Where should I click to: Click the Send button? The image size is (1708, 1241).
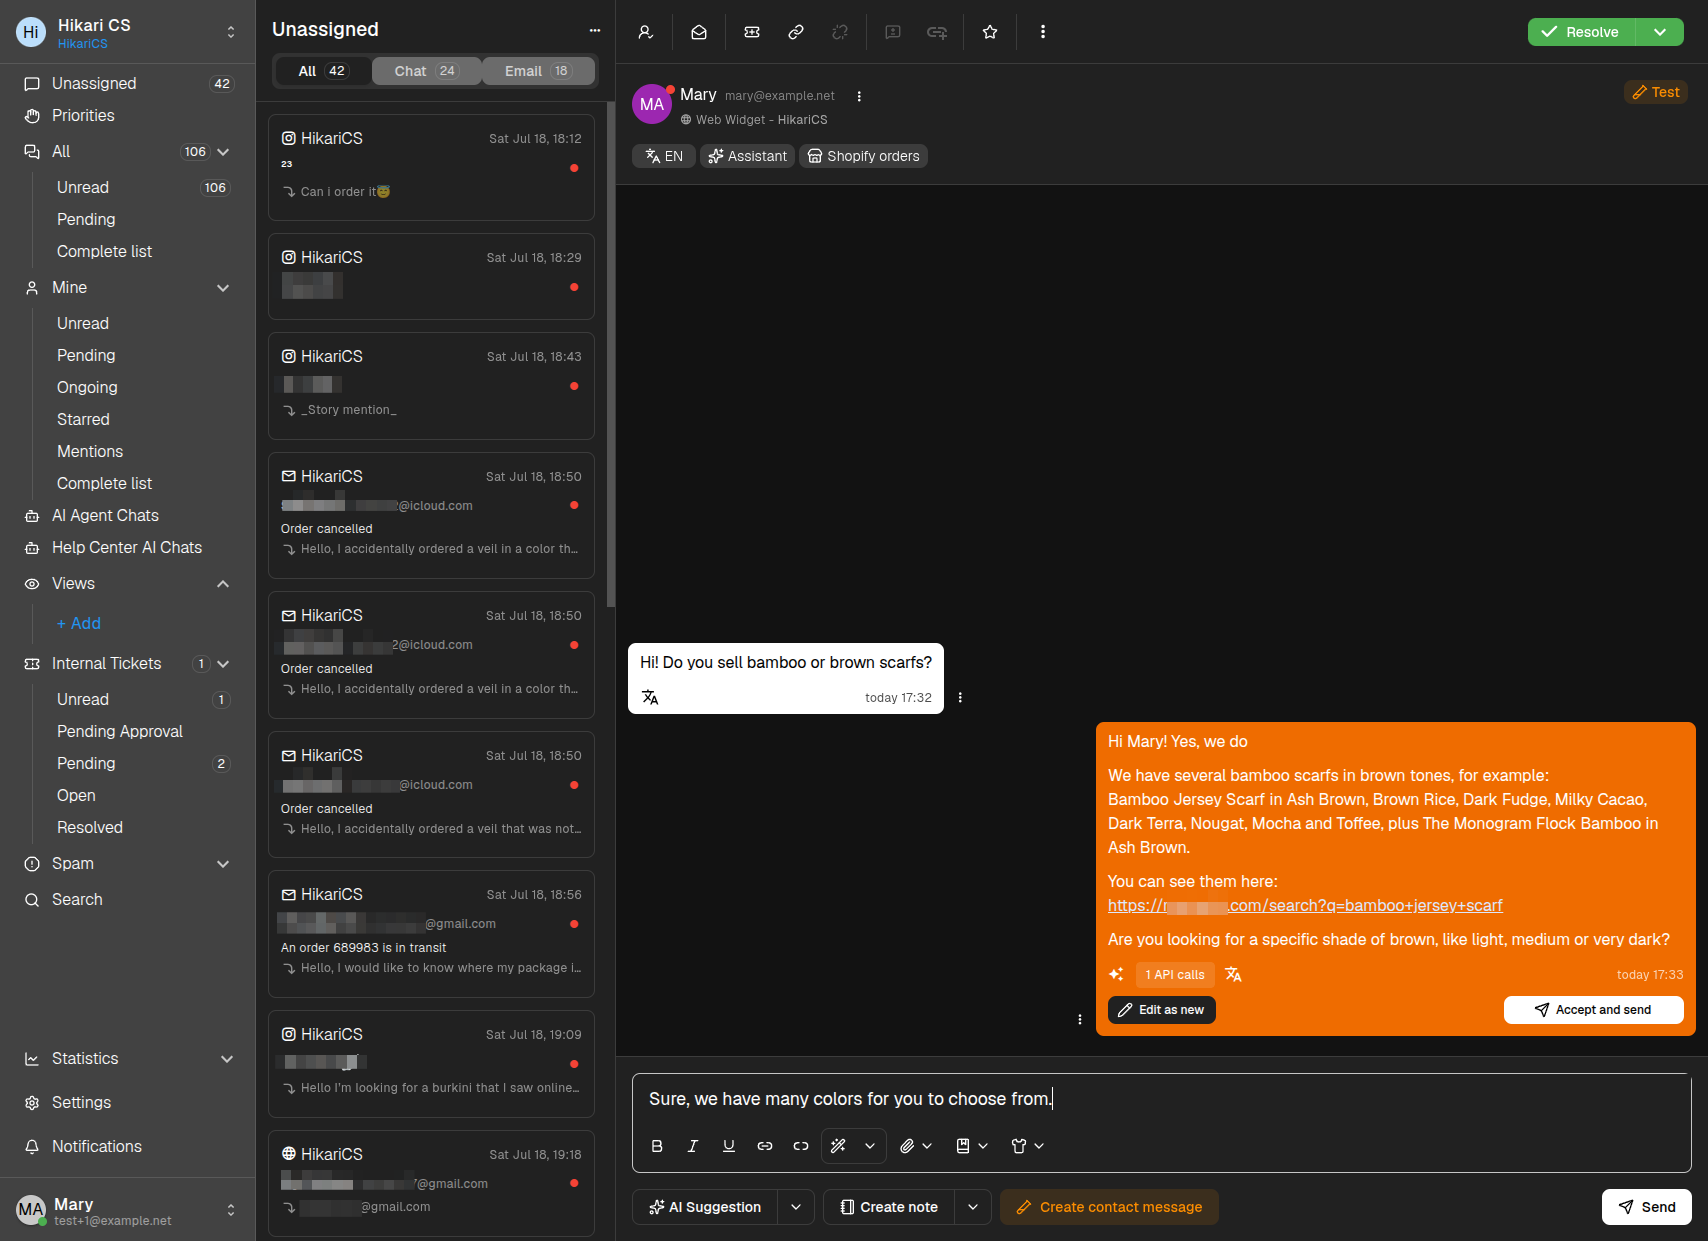click(x=1647, y=1207)
